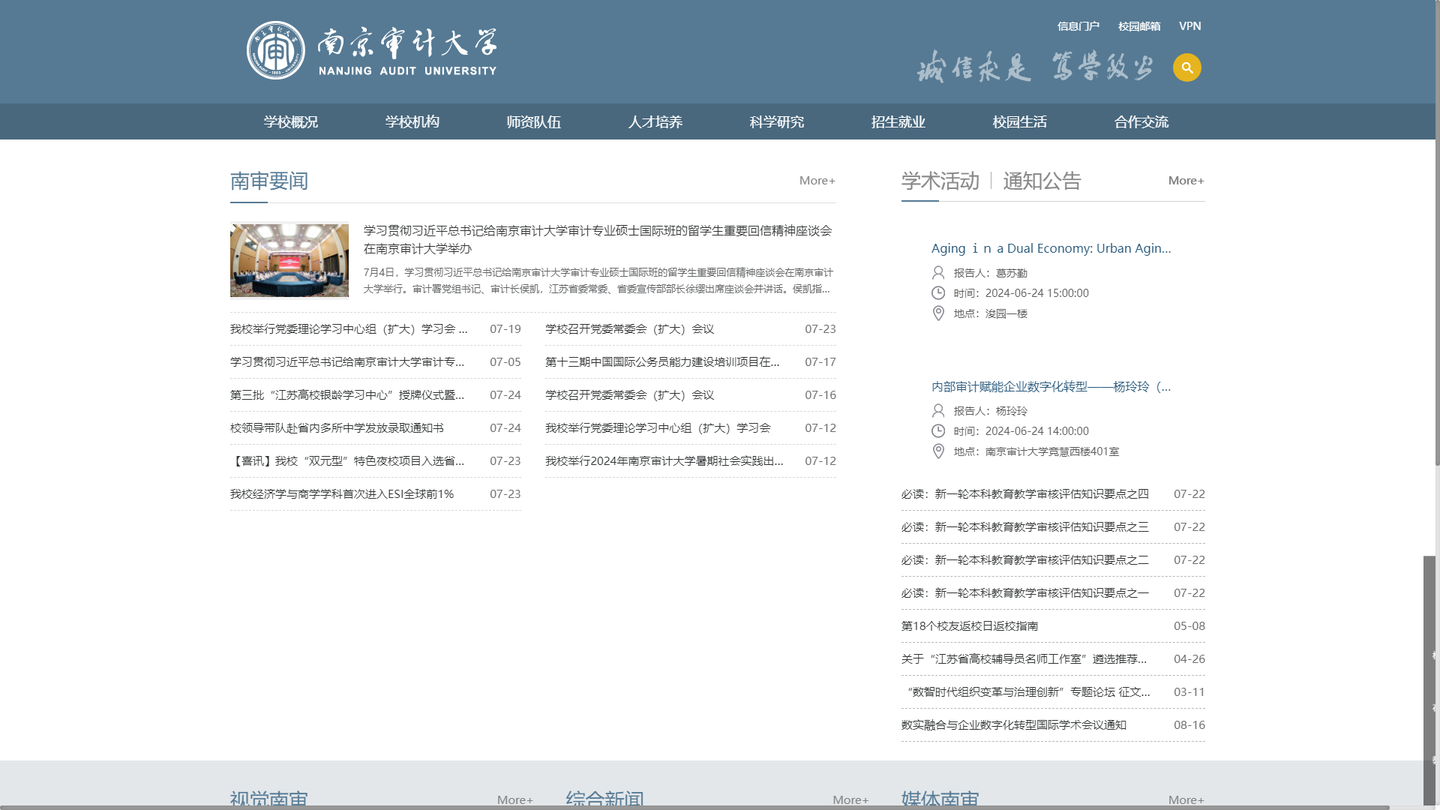Click More+ beside 通知公告
1440x810 pixels.
coord(1186,181)
